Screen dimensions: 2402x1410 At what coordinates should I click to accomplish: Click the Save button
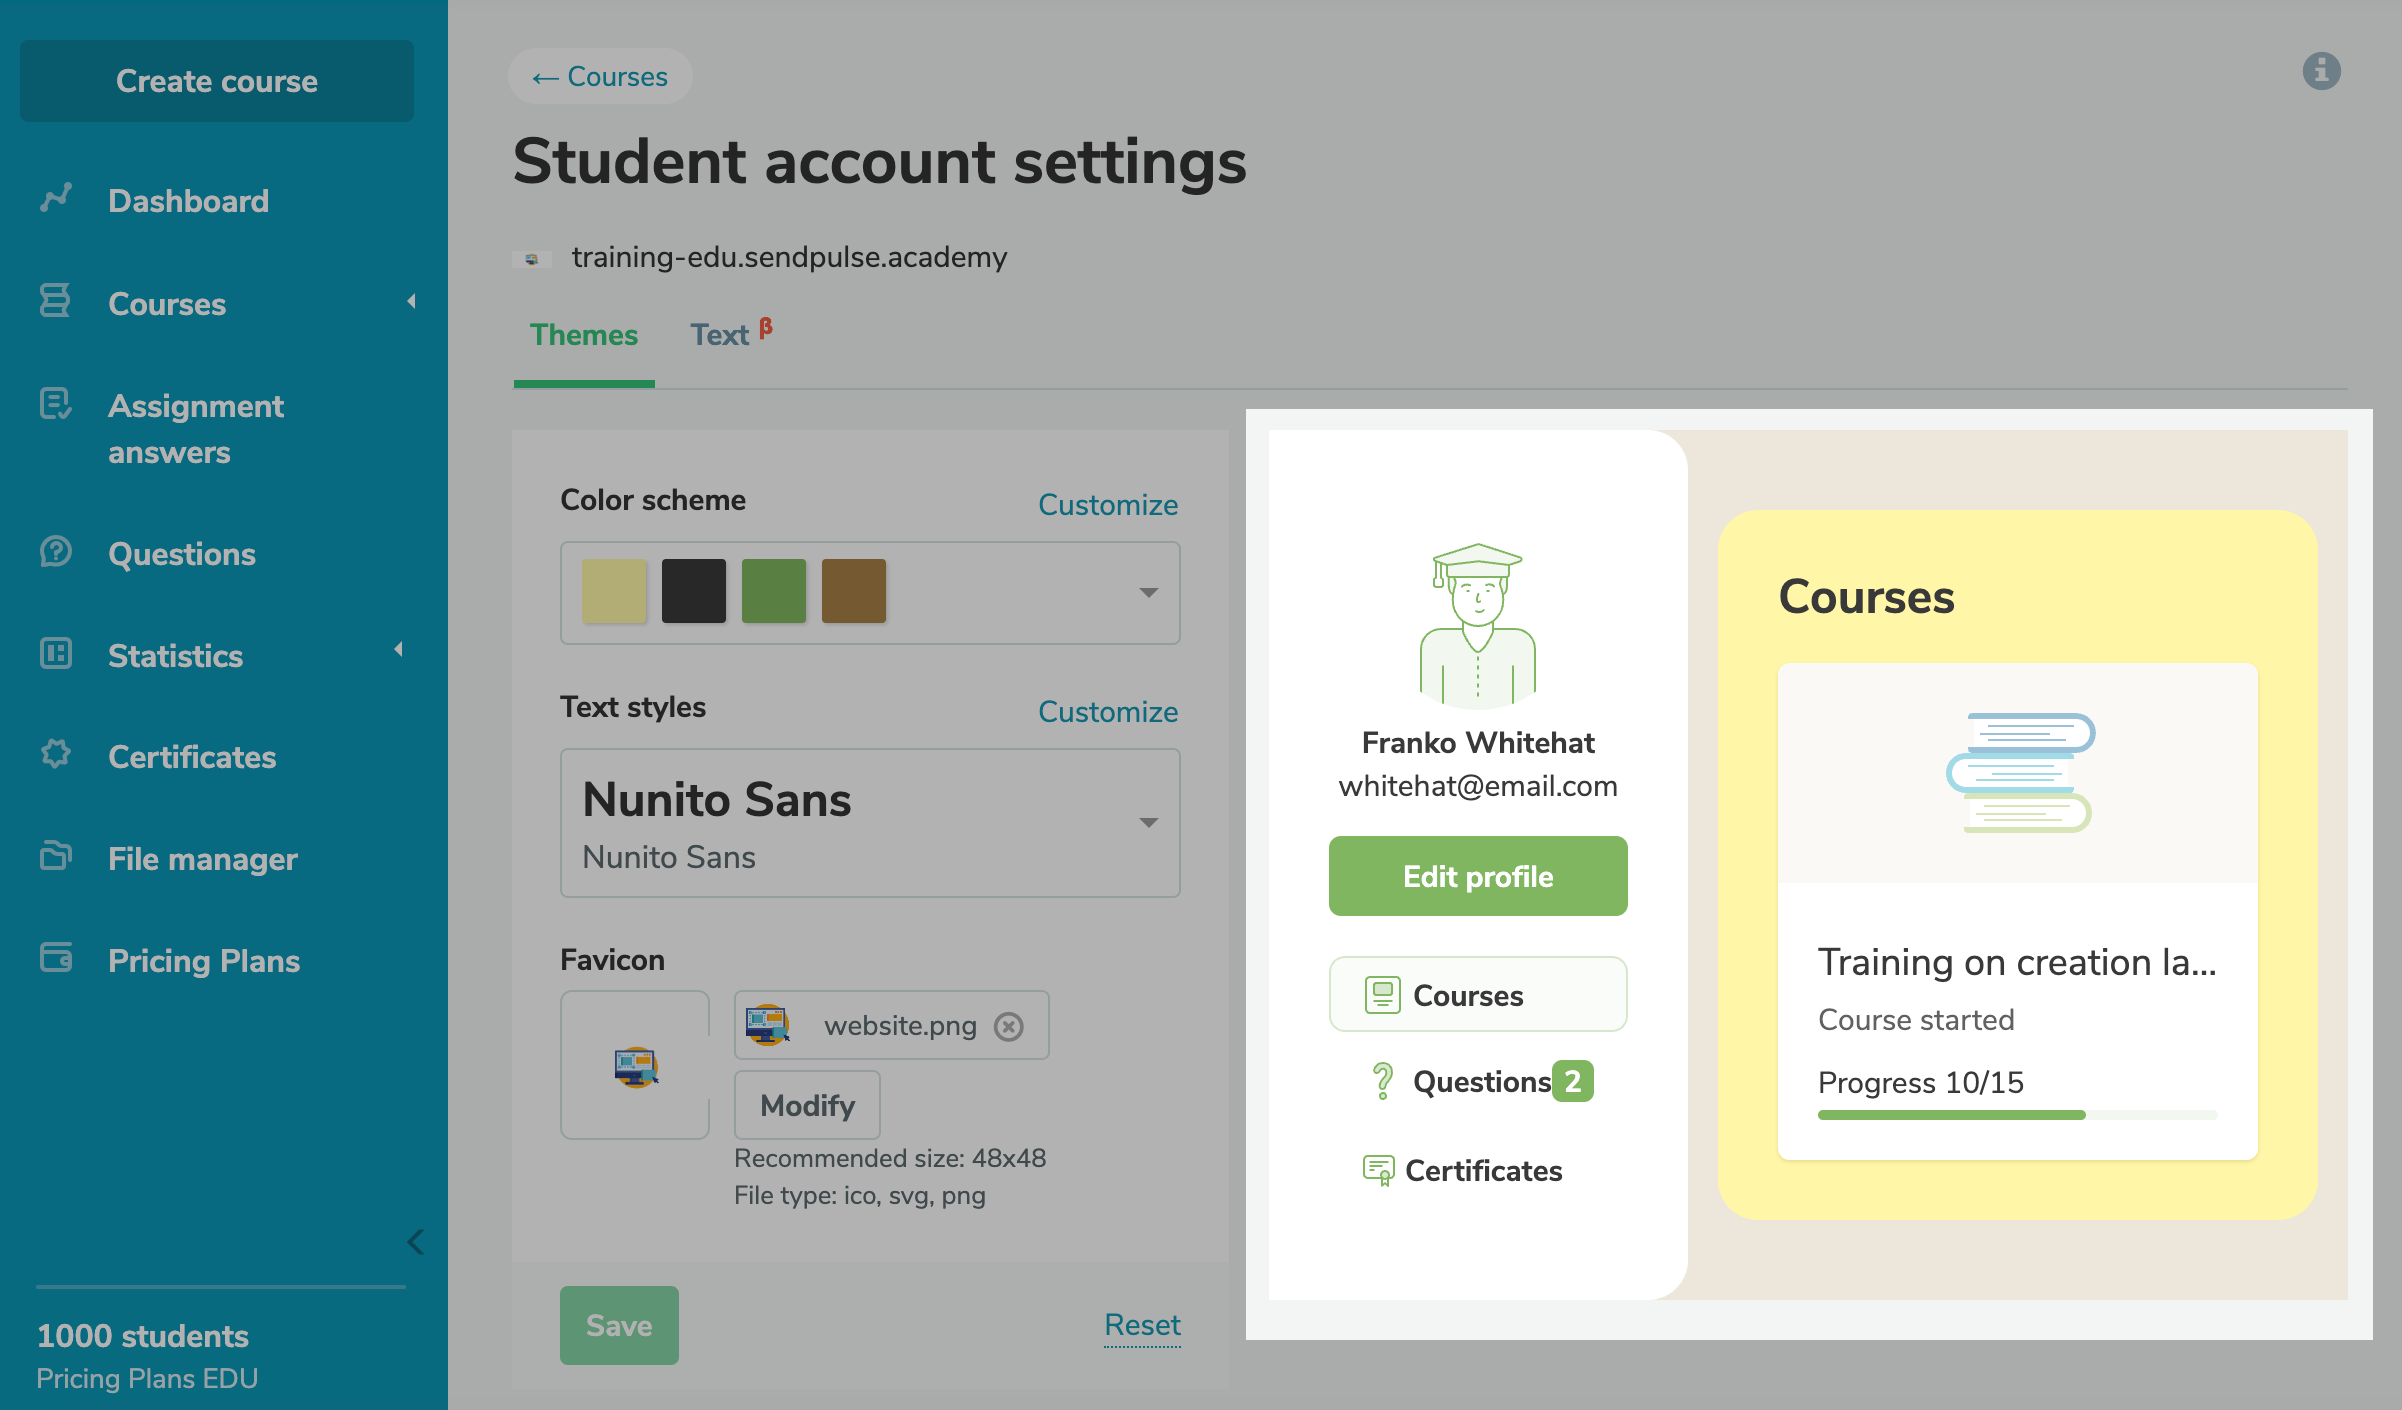point(619,1325)
